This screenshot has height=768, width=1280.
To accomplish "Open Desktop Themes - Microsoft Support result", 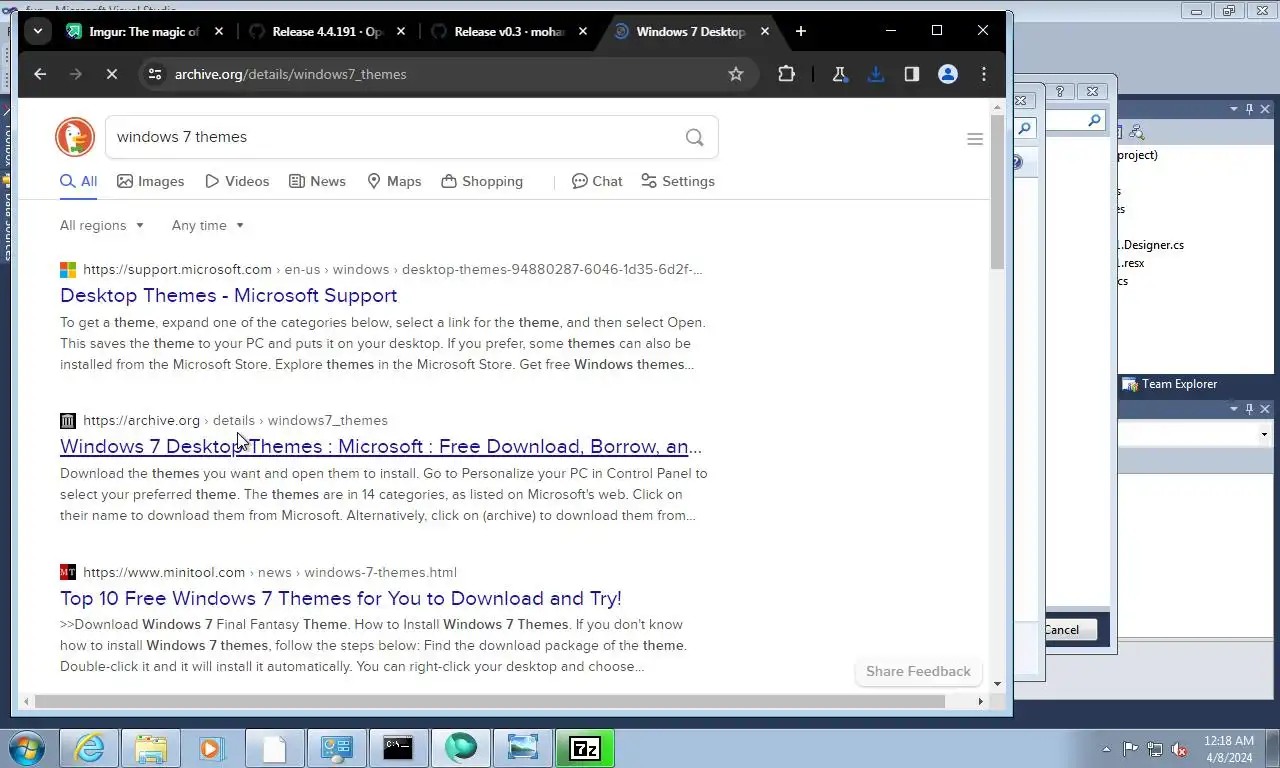I will click(229, 295).
